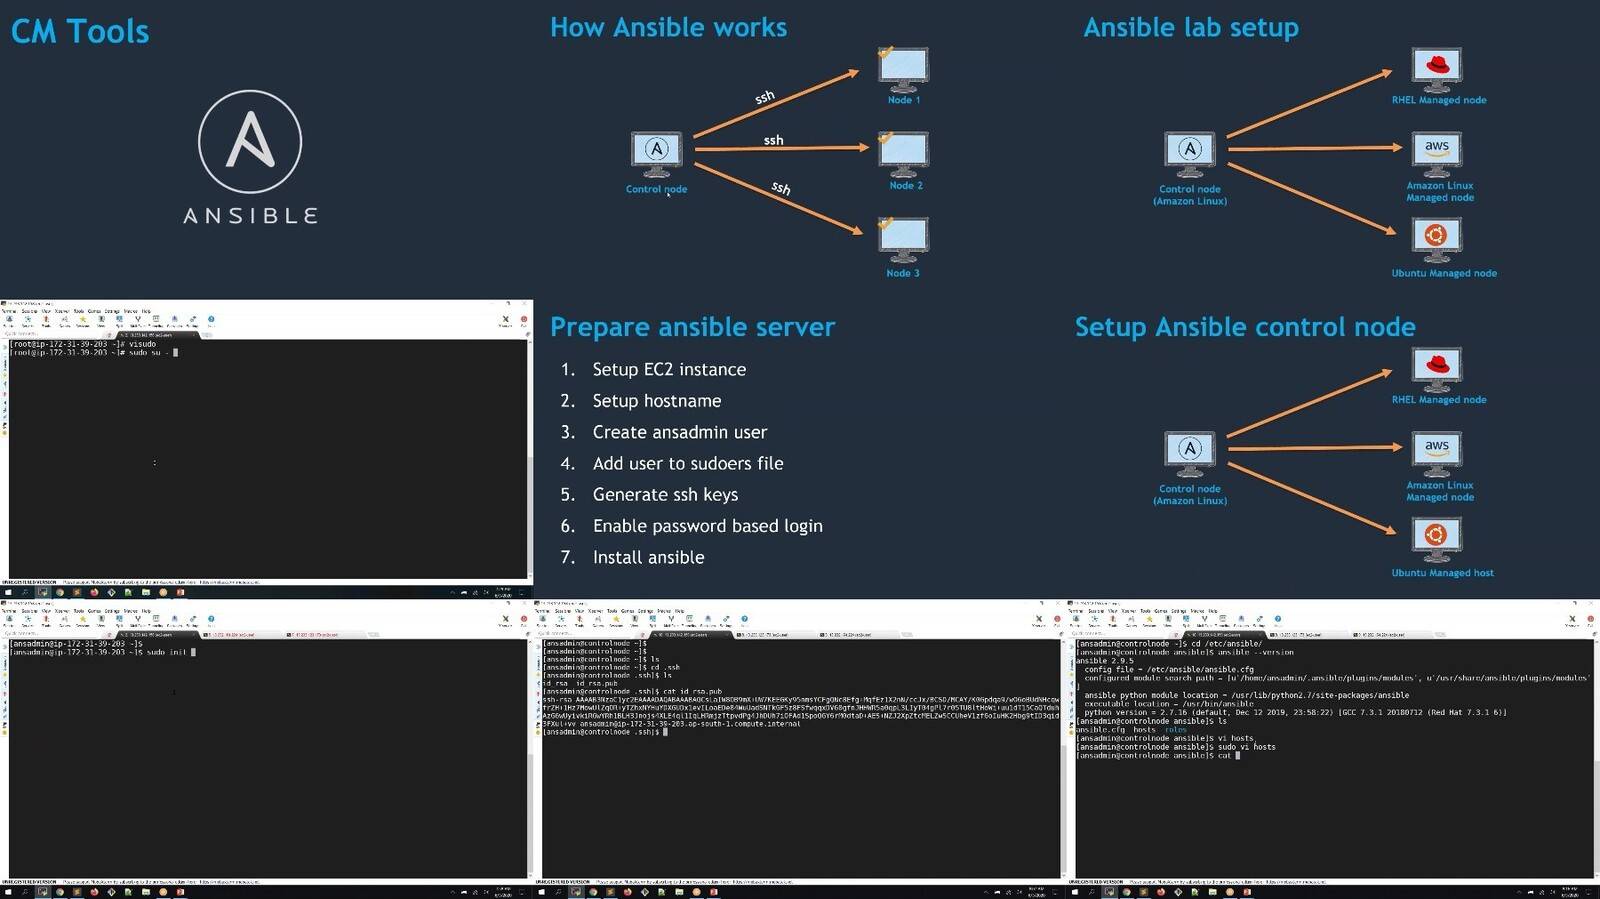The image size is (1600, 899).
Task: Select the 'Prepare ansible server' heading
Action: tap(692, 327)
